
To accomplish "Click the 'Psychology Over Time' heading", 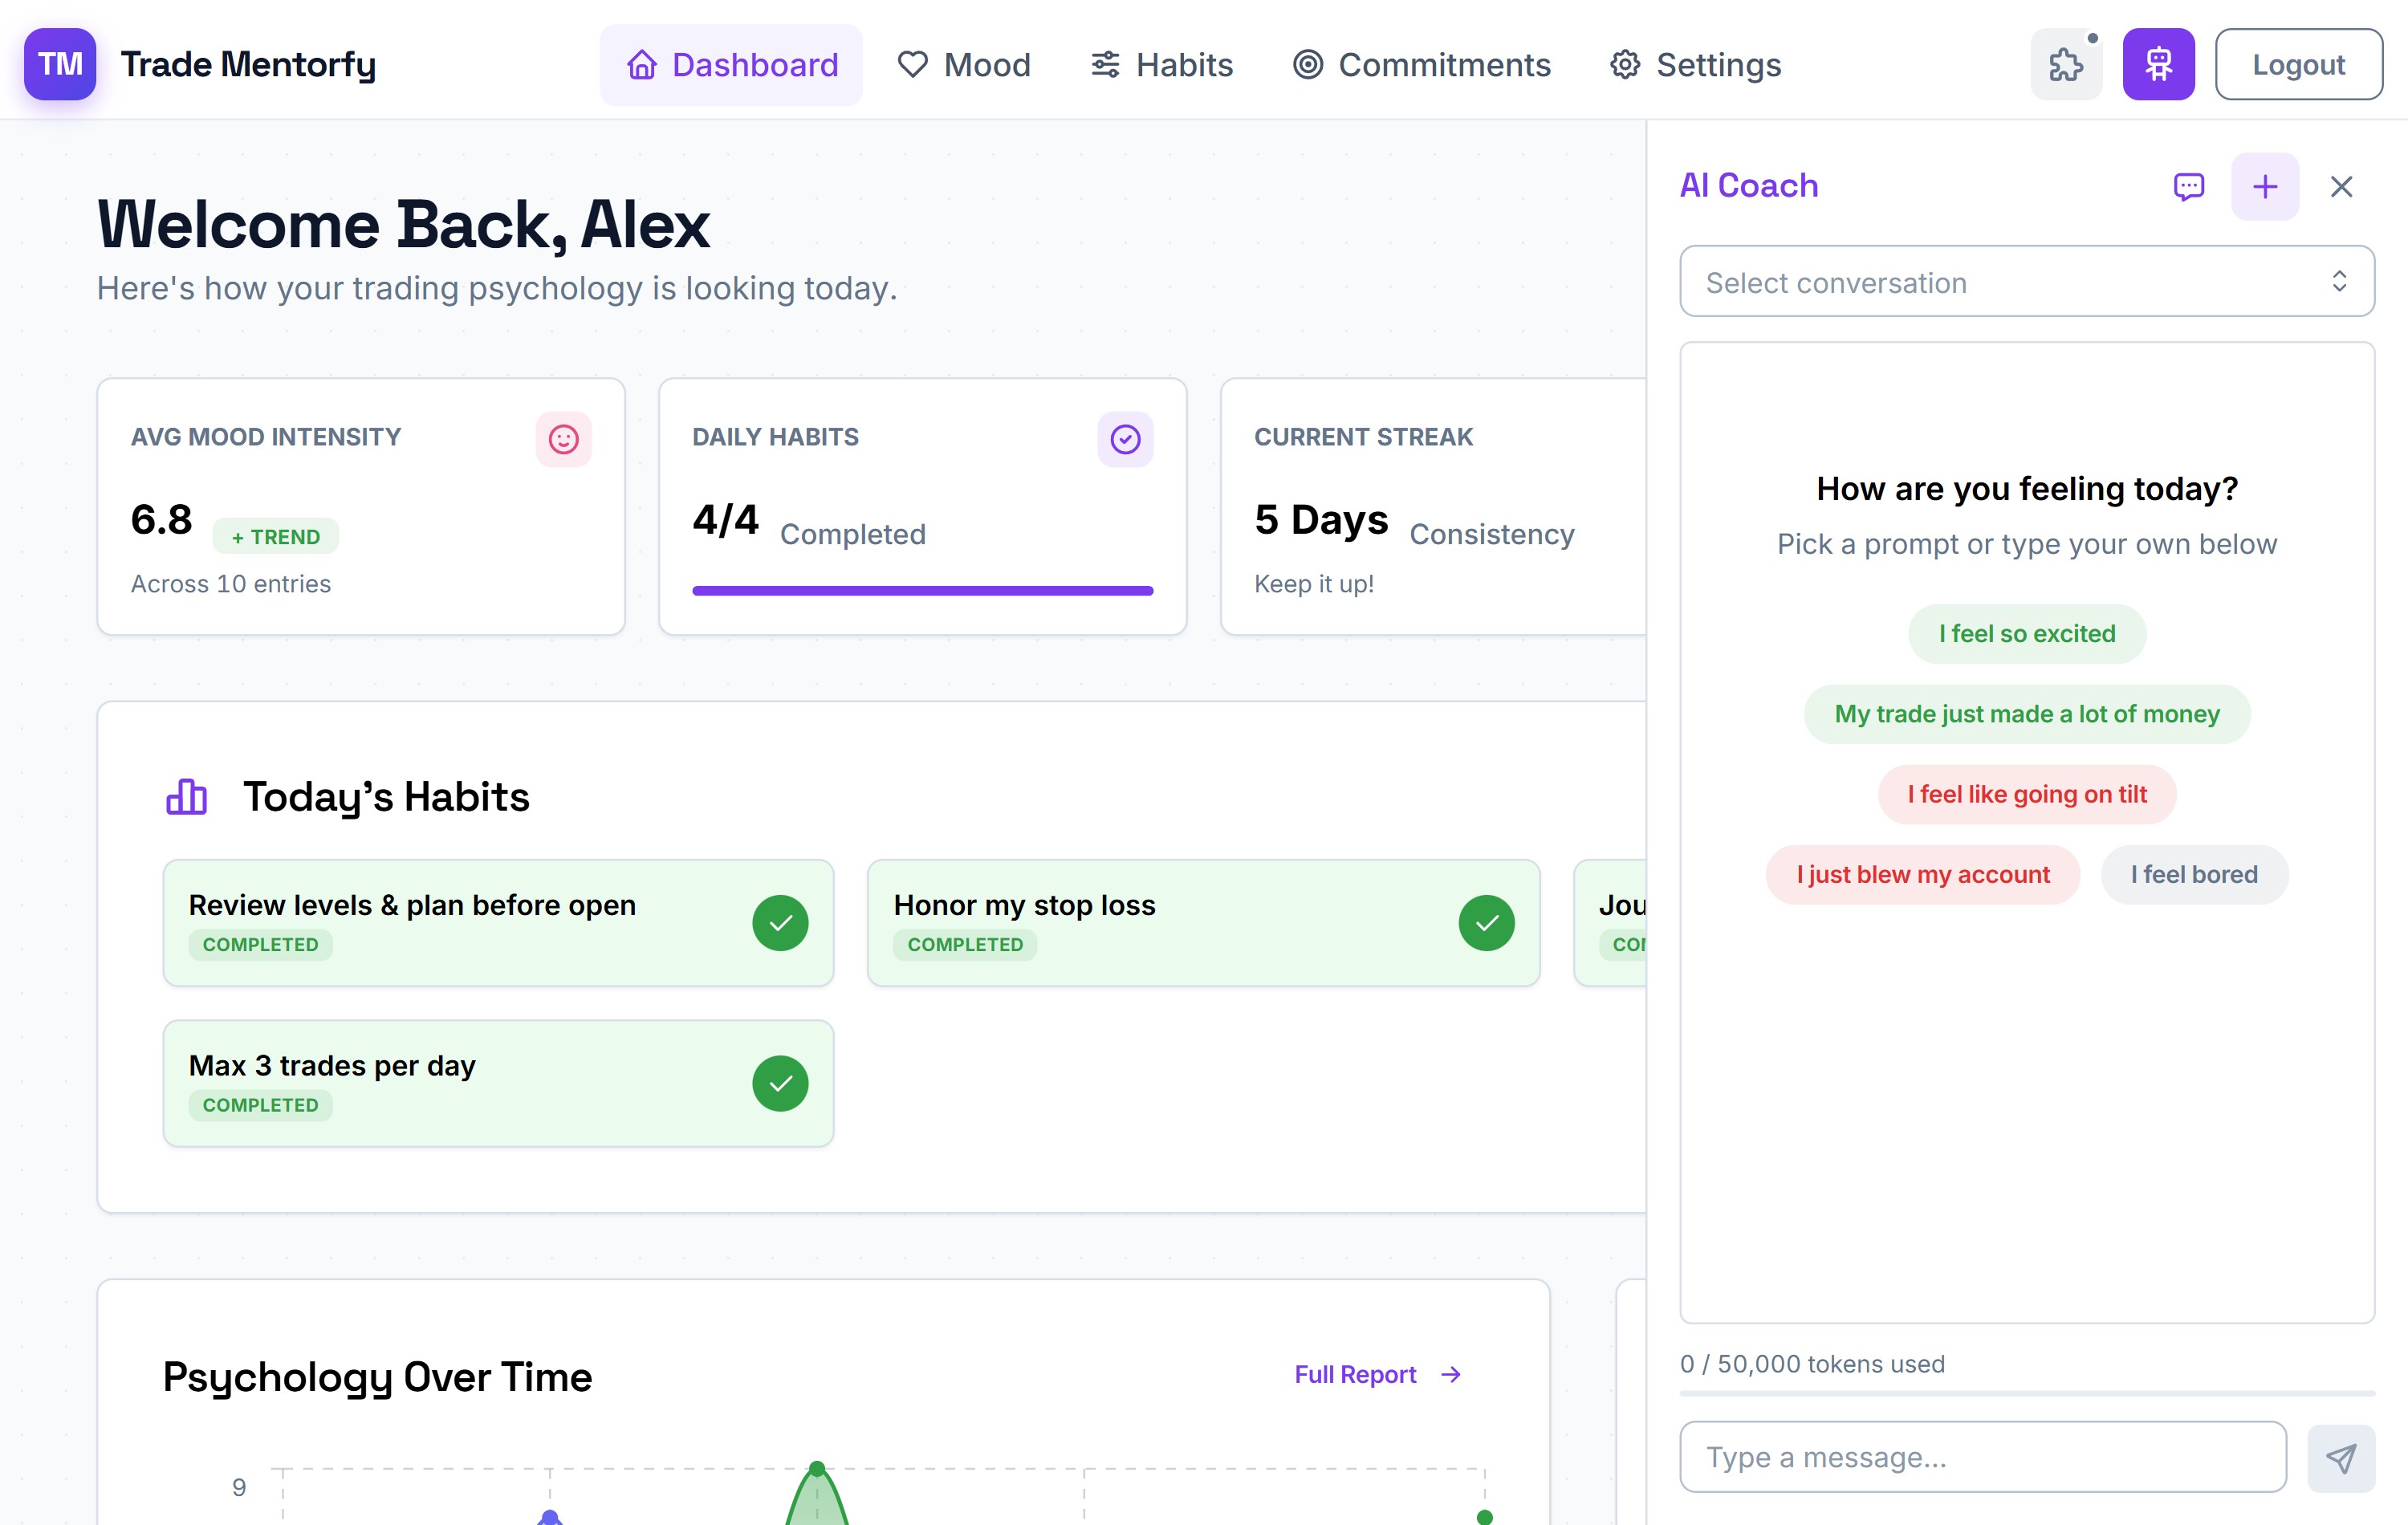I will (x=377, y=1377).
